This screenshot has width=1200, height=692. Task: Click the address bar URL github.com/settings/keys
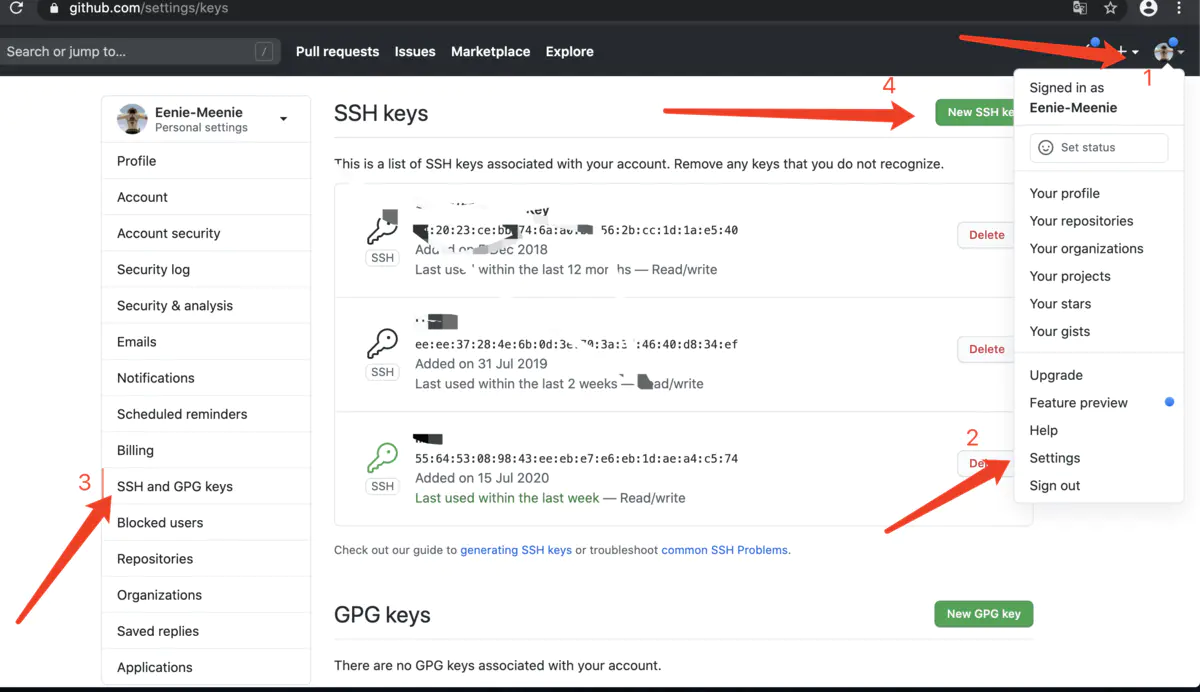coord(149,8)
